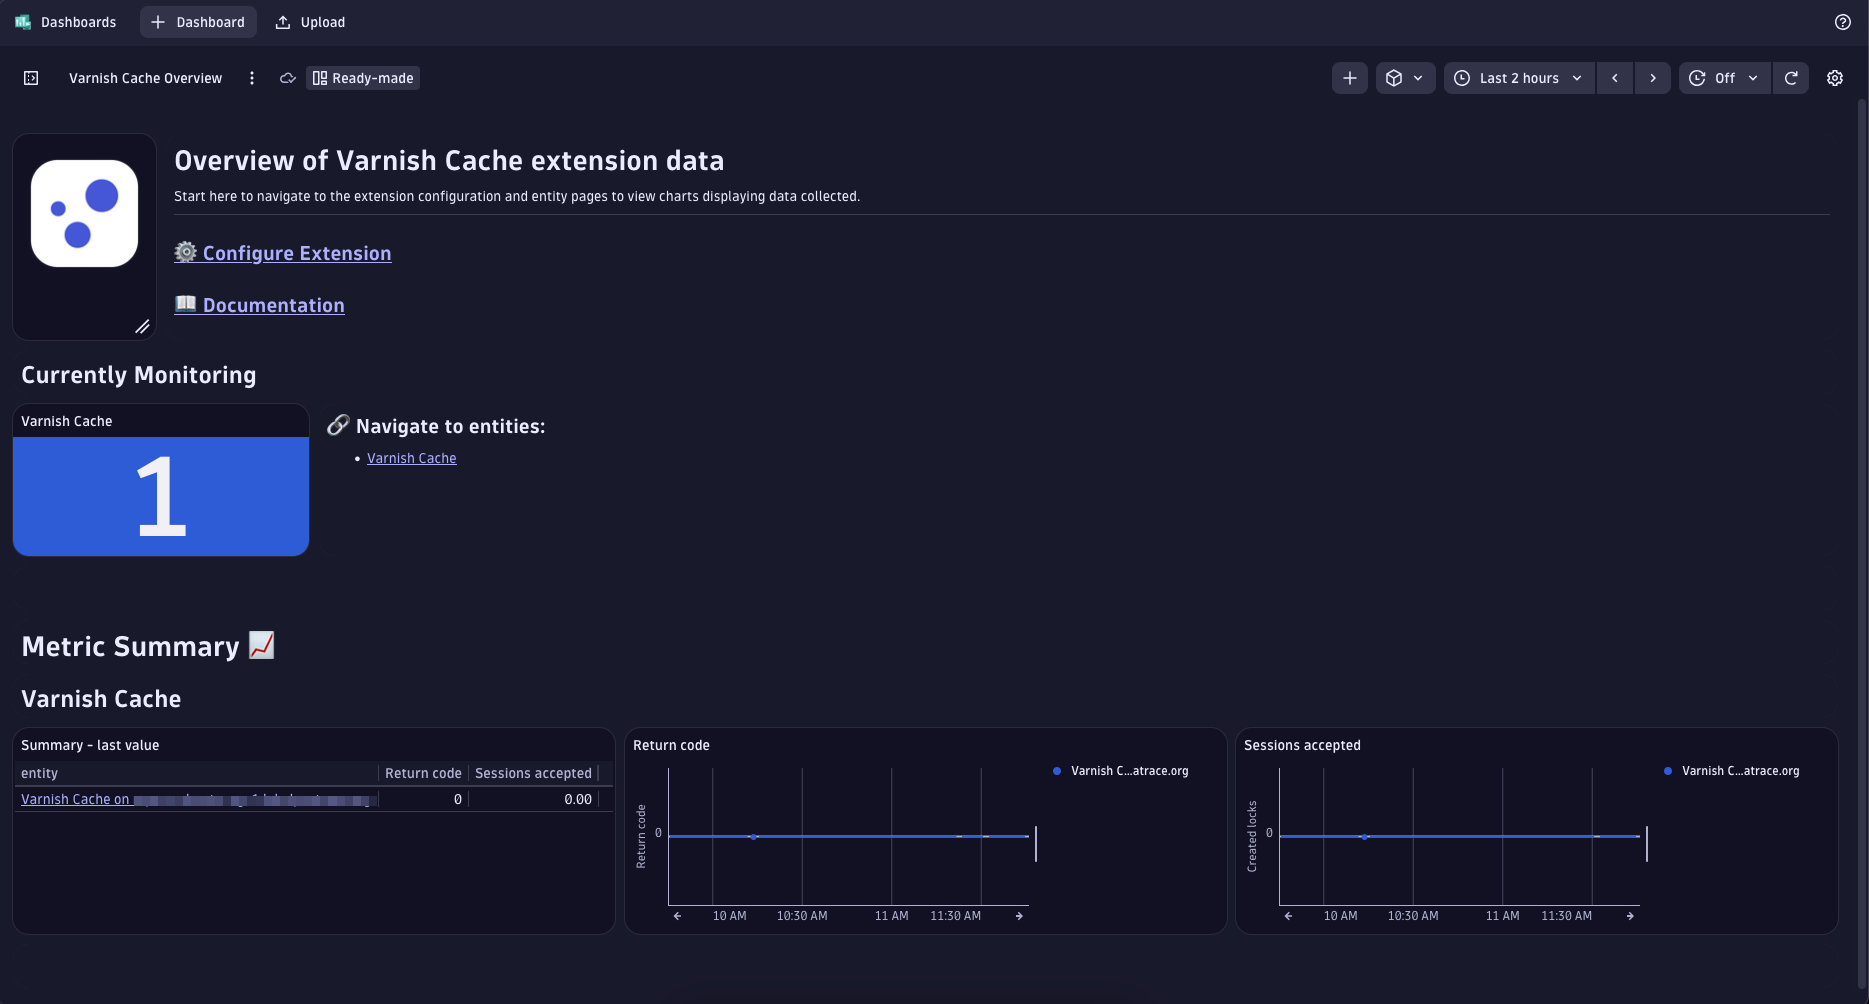Click the Varnish Cache entity link
The image size is (1869, 1004).
(x=411, y=458)
